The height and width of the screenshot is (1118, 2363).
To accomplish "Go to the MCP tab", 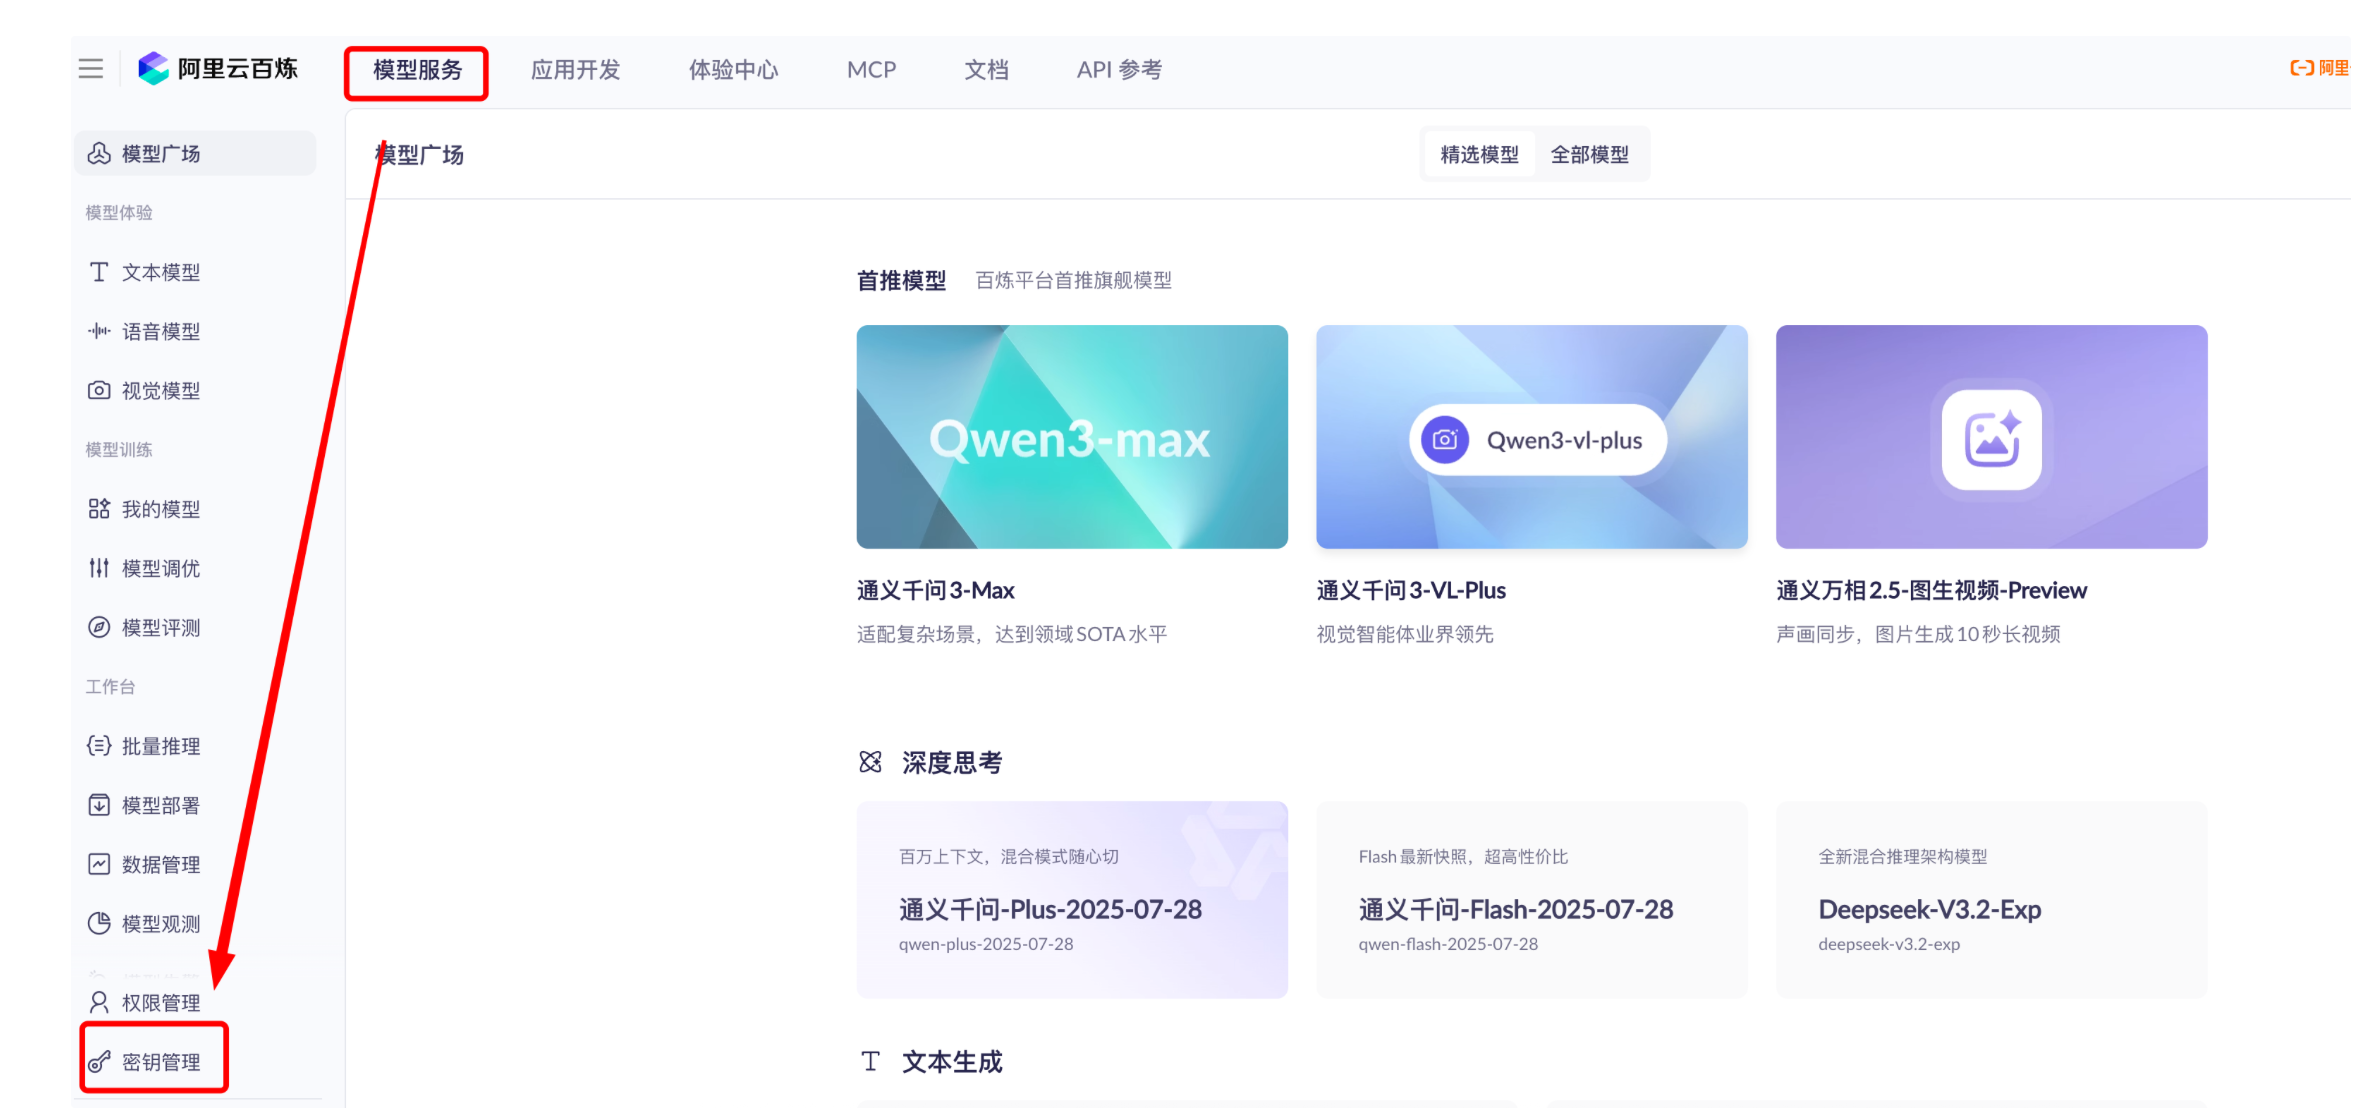I will [x=871, y=70].
